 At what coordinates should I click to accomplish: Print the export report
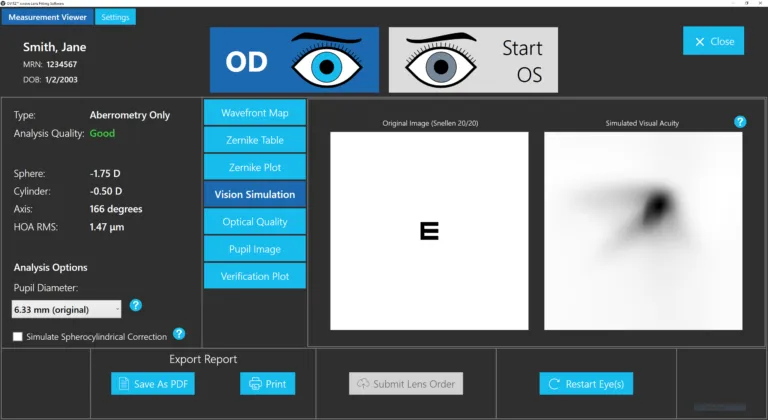point(267,384)
